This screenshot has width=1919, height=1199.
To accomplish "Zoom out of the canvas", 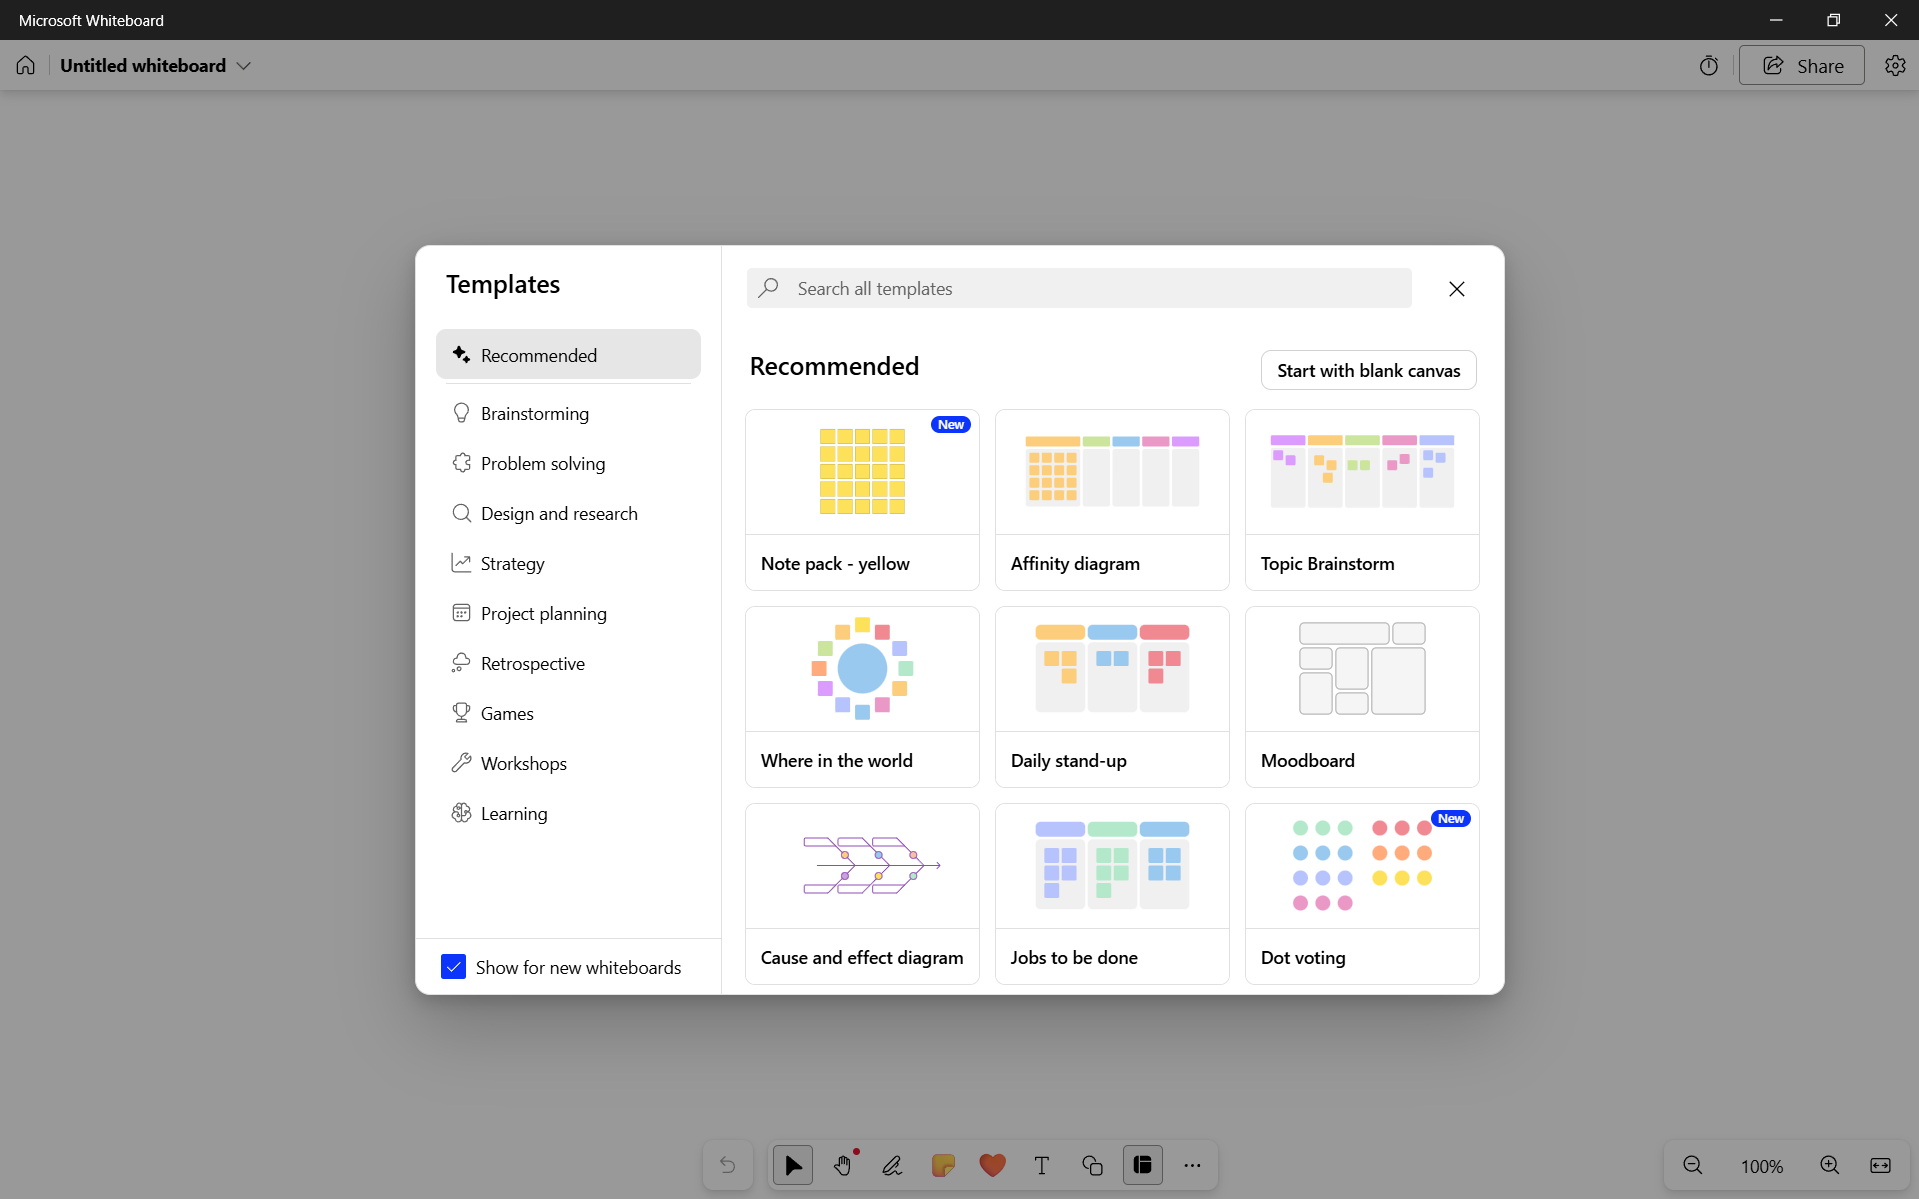I will (x=1693, y=1166).
